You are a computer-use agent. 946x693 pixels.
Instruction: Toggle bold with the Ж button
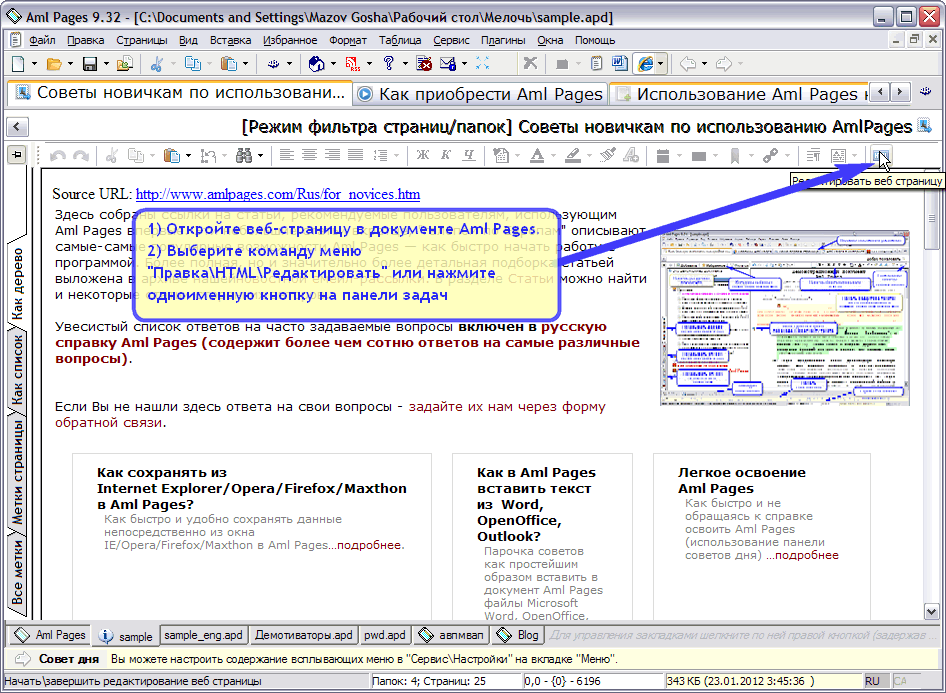(423, 156)
